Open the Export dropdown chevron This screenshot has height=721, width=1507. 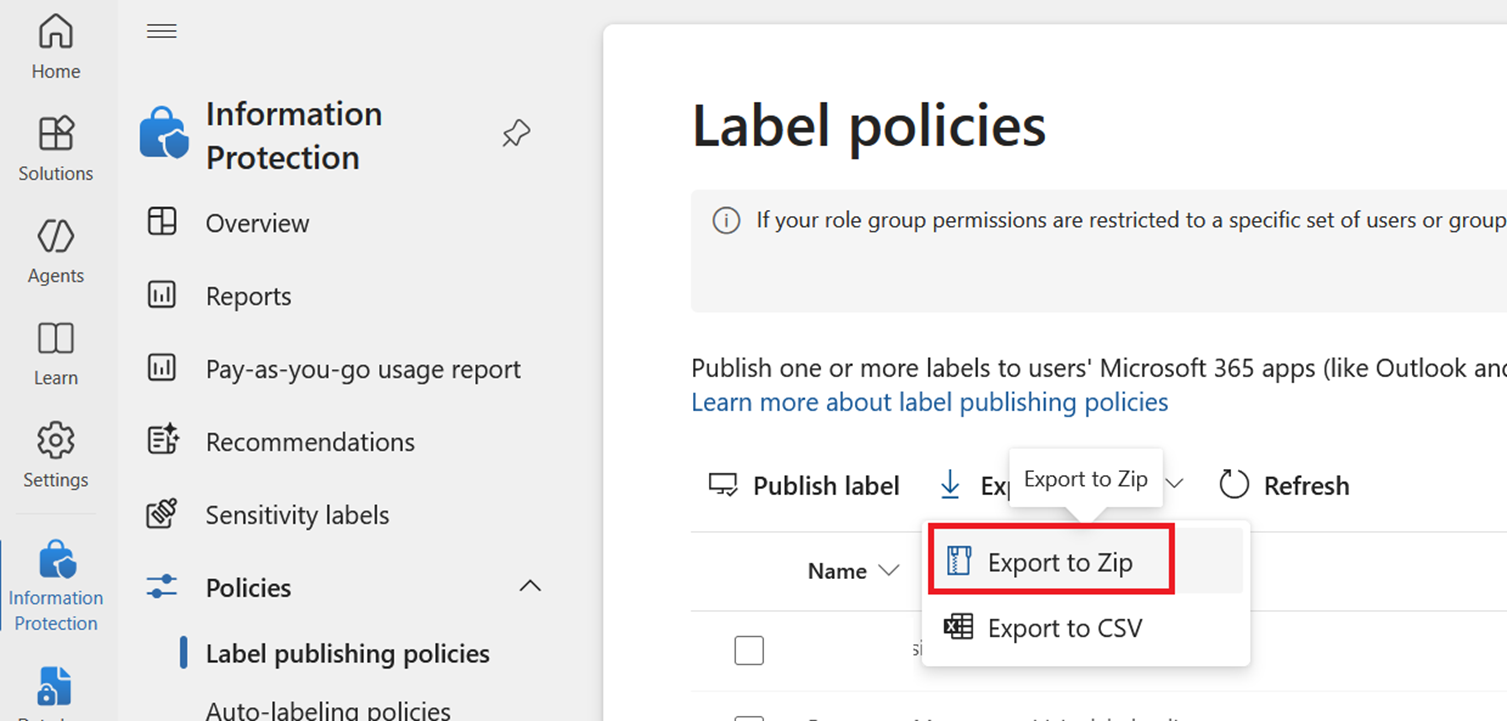coord(1176,484)
